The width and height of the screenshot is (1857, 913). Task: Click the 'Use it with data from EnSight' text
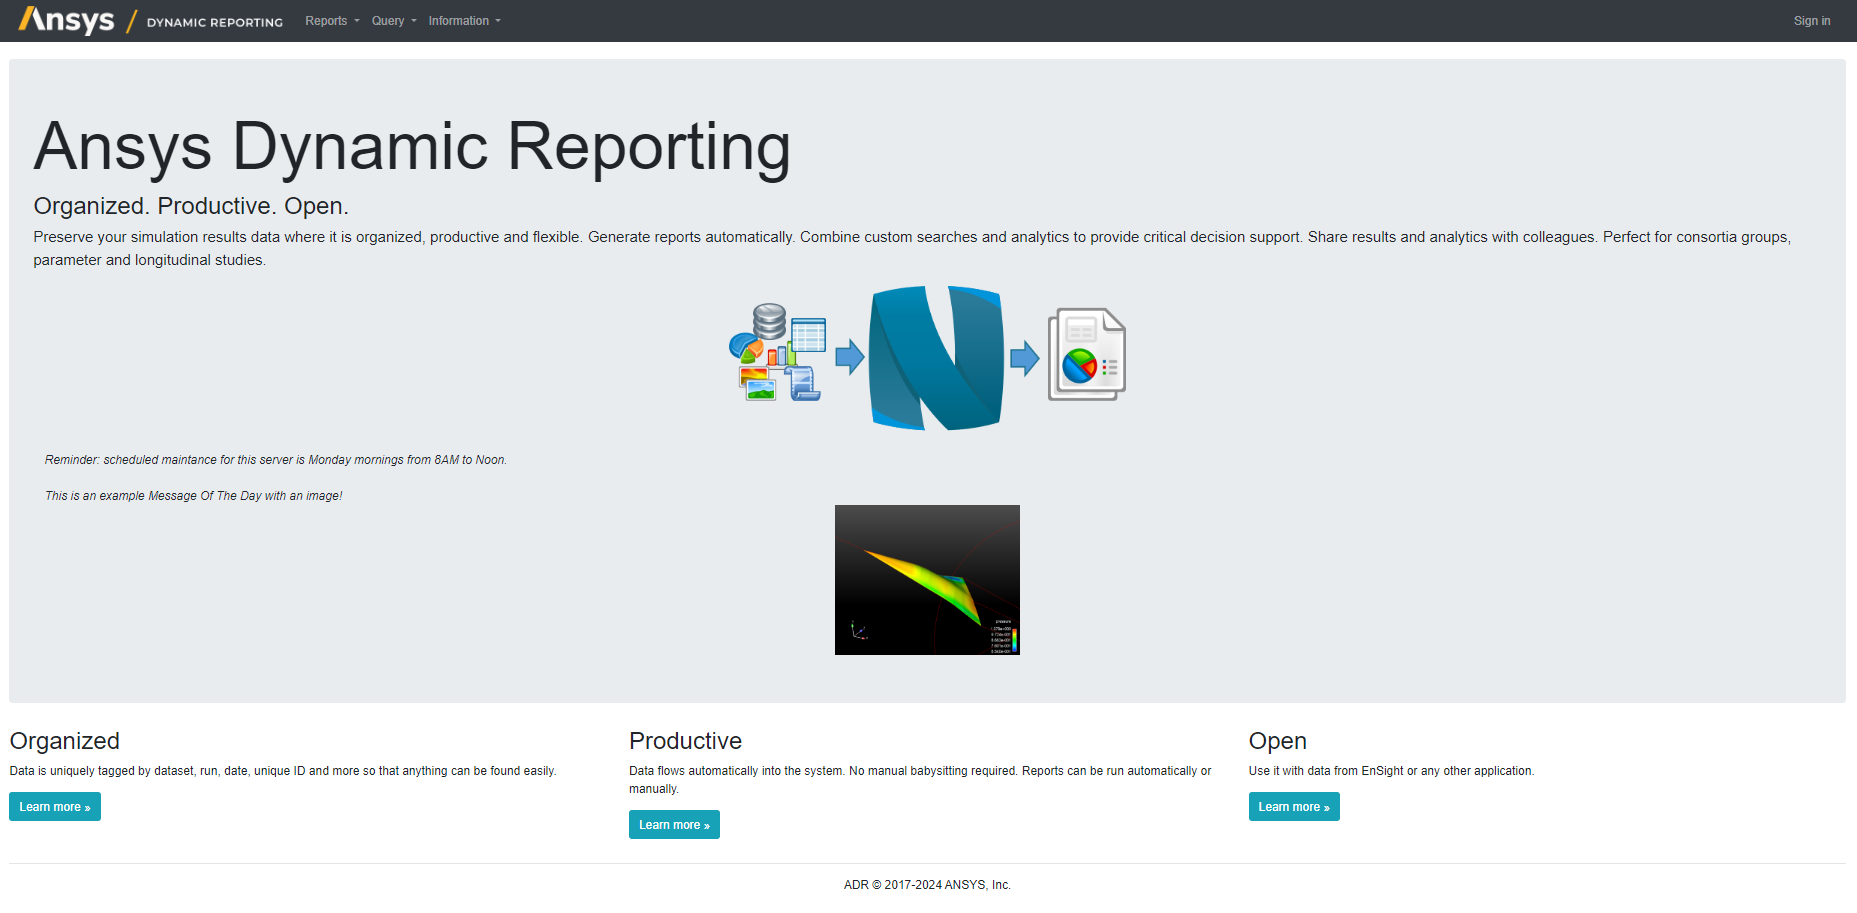[1391, 771]
